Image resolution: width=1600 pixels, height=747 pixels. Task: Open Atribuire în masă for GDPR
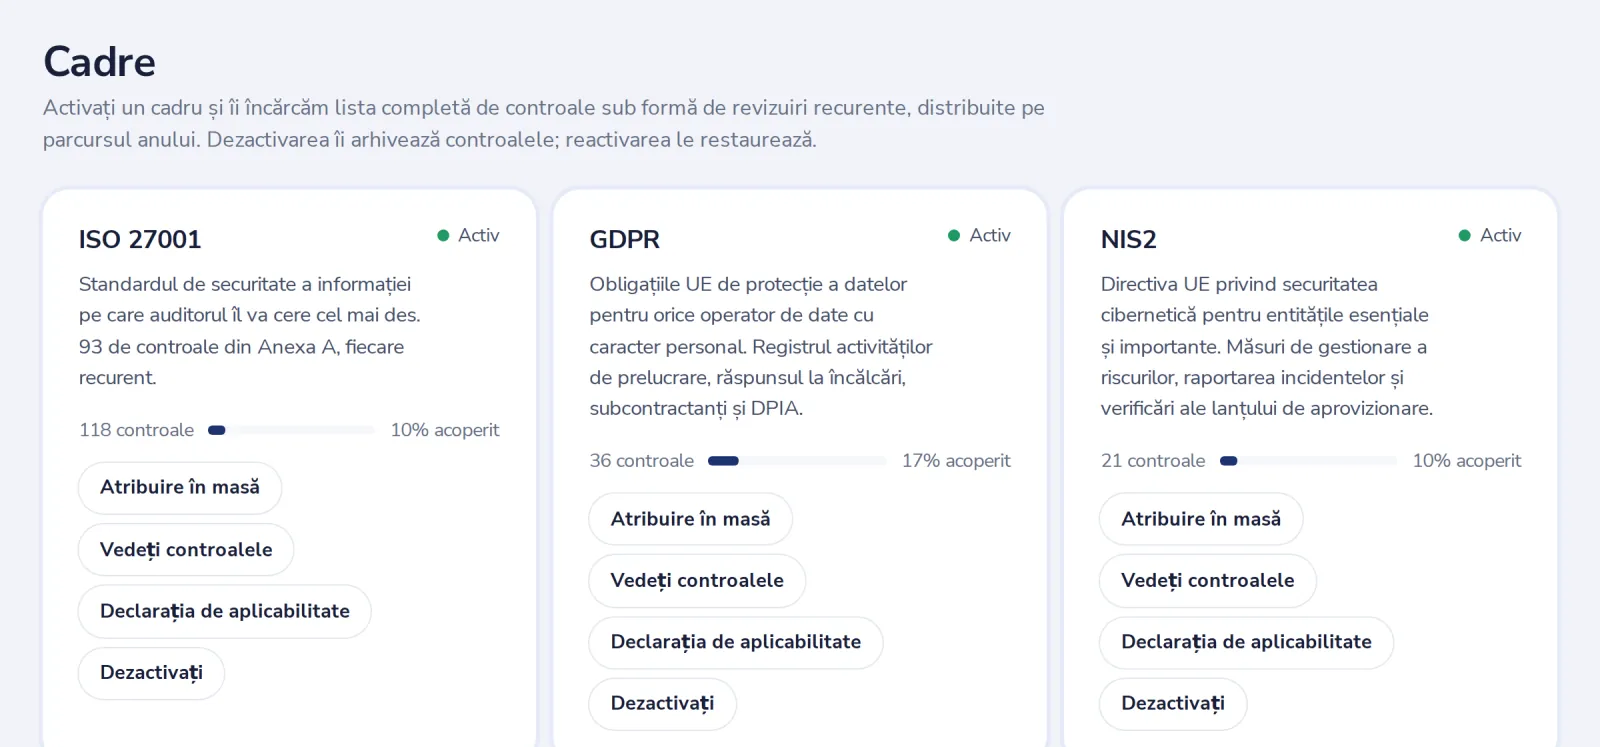(x=691, y=519)
